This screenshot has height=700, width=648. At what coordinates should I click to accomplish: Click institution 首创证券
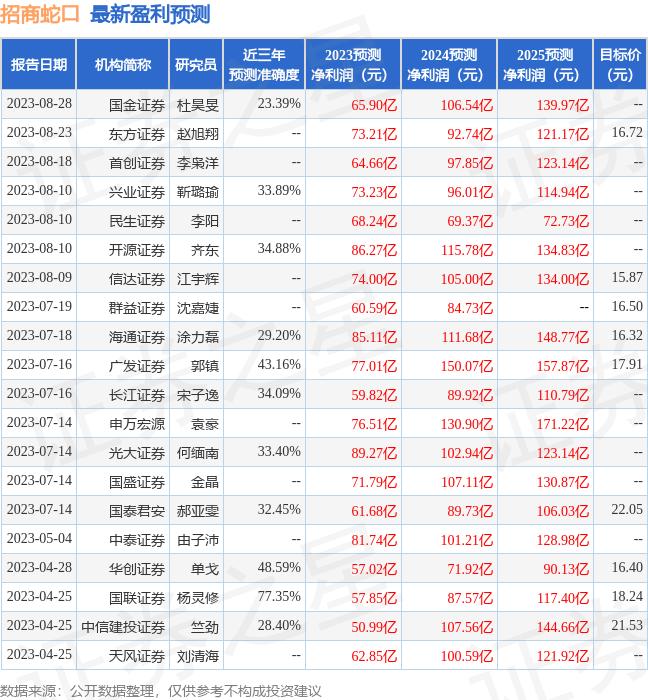pyautogui.click(x=137, y=163)
